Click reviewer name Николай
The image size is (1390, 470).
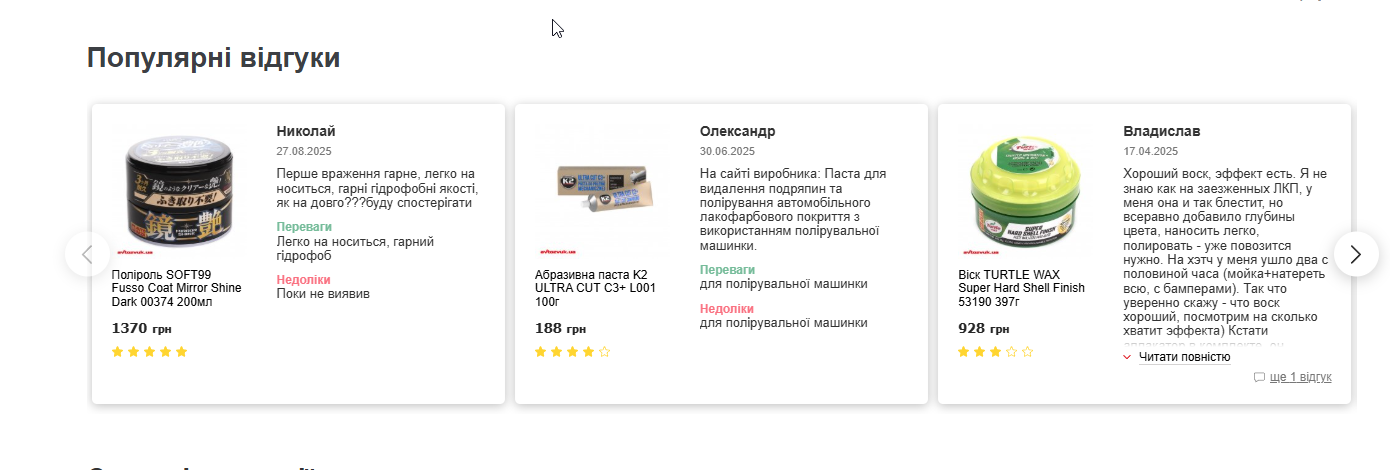tap(306, 131)
